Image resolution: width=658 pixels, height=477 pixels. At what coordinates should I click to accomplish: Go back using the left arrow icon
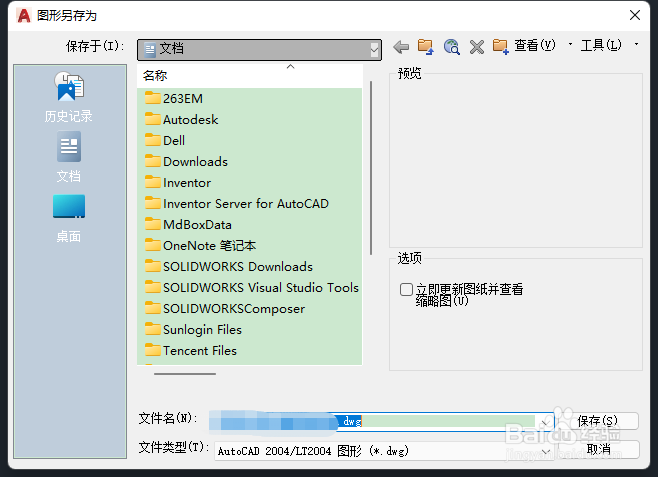coord(401,47)
